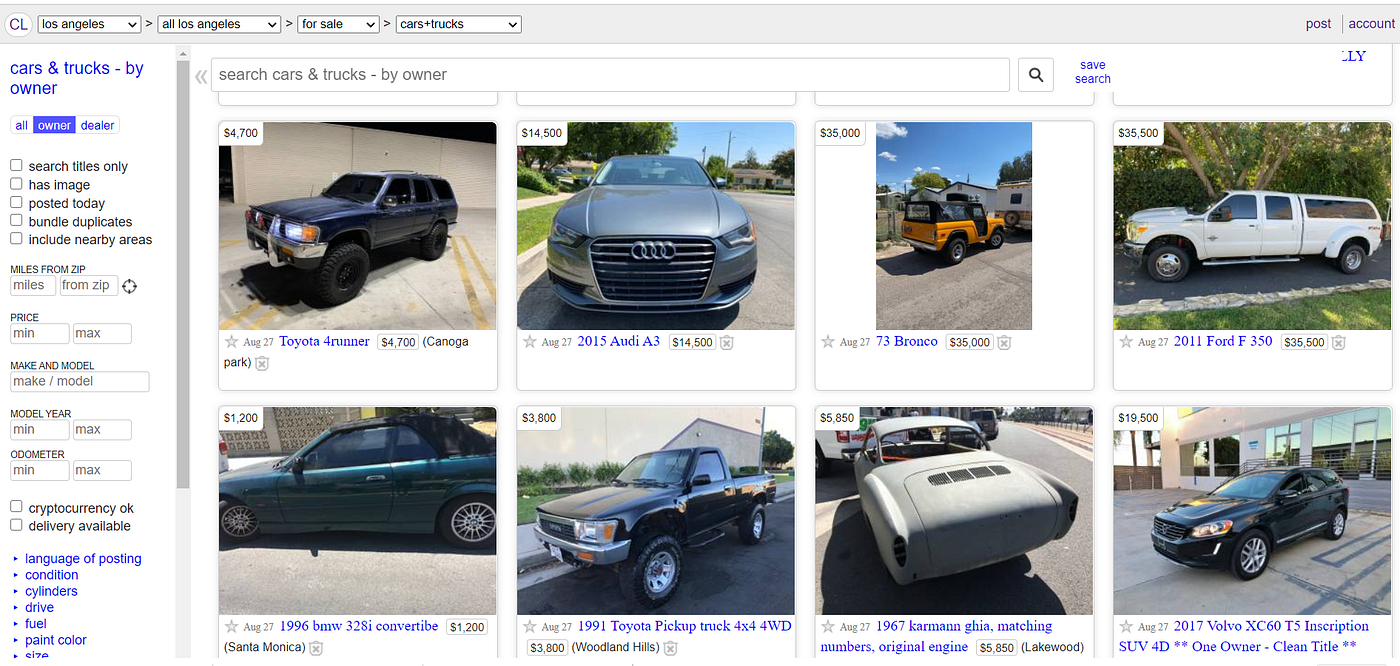The height and width of the screenshot is (666, 1400).
Task: Open the account link
Action: [1371, 24]
